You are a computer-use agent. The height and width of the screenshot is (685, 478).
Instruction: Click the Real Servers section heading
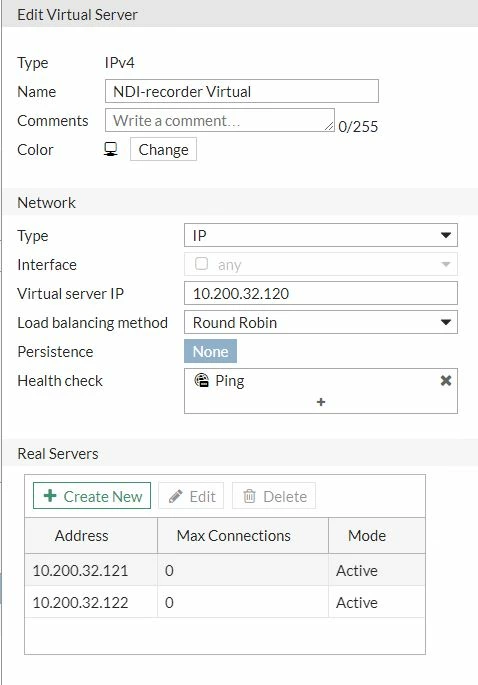click(x=58, y=453)
